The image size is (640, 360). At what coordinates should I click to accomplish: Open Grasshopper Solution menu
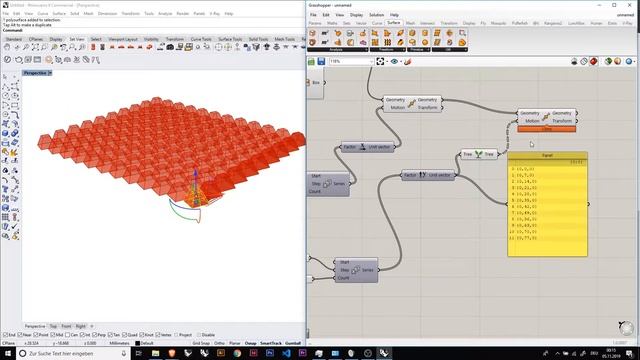(x=376, y=15)
